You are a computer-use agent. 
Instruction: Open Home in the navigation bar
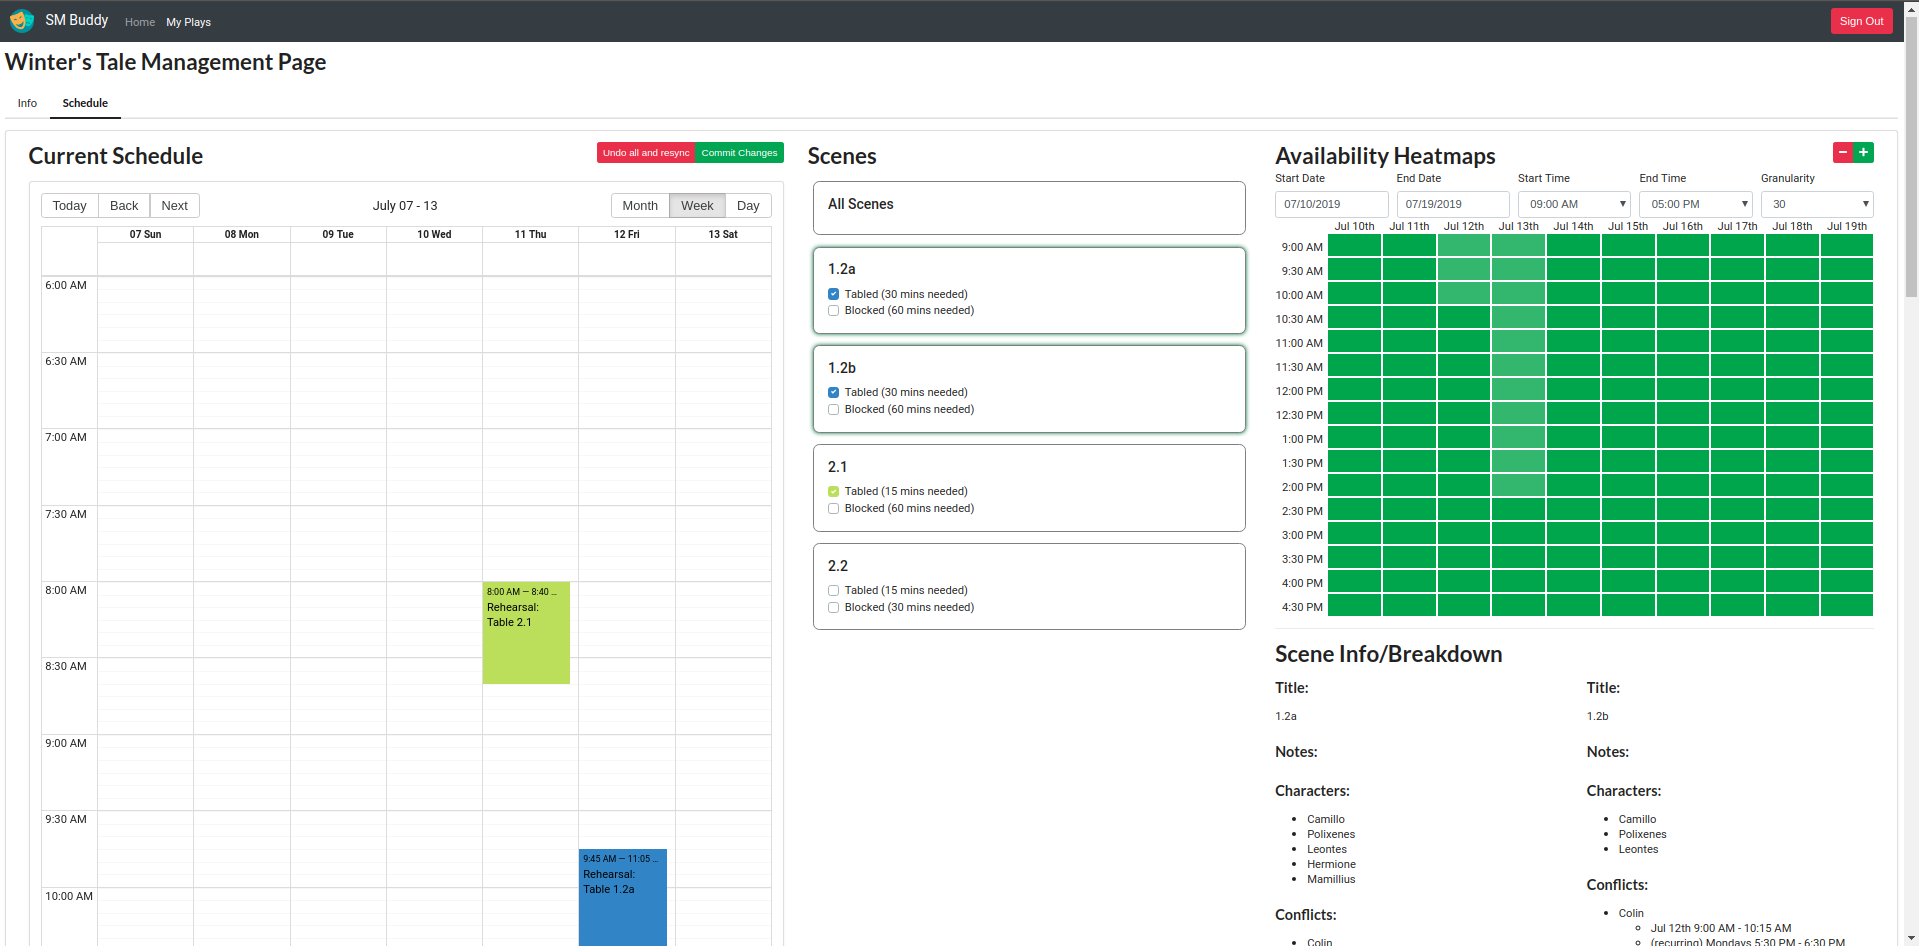(140, 22)
